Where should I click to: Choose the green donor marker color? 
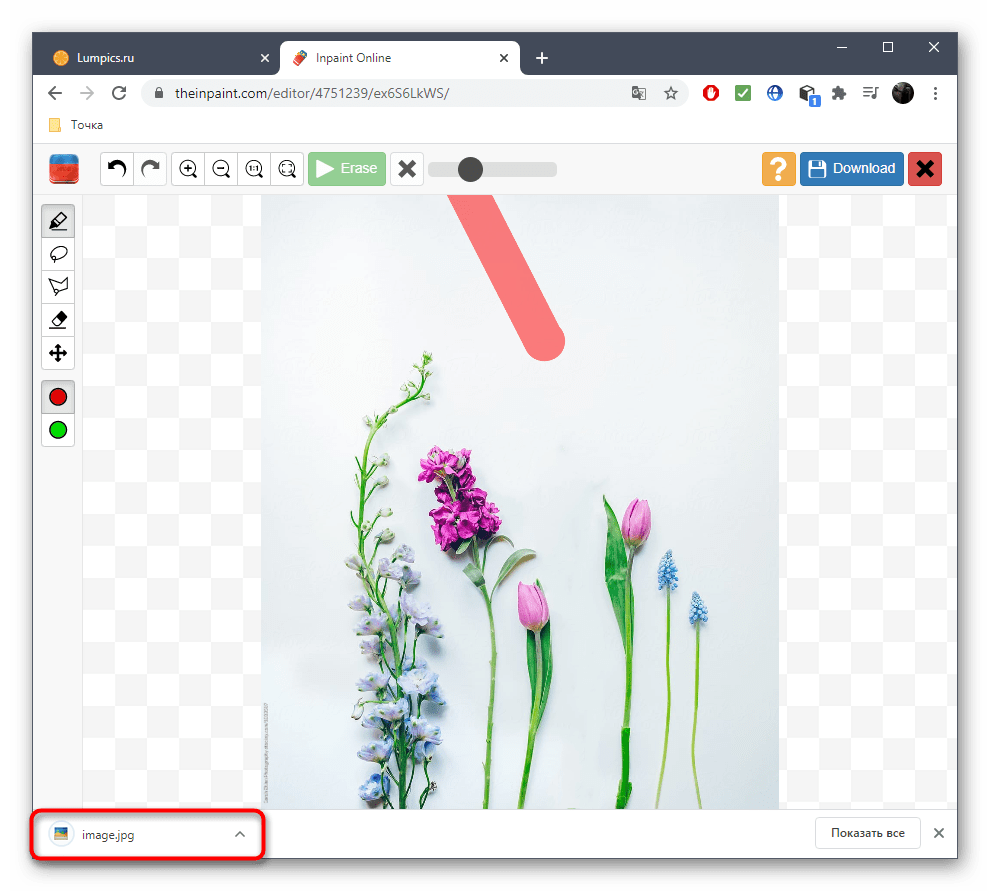click(x=58, y=430)
